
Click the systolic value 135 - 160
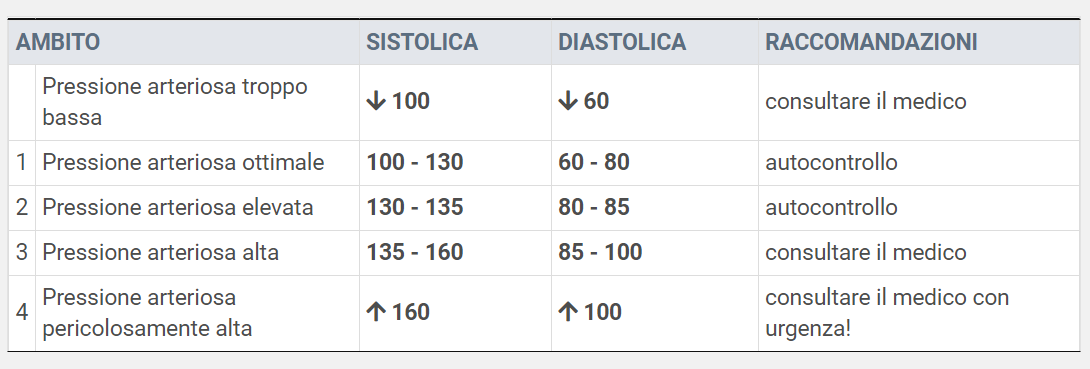(414, 252)
